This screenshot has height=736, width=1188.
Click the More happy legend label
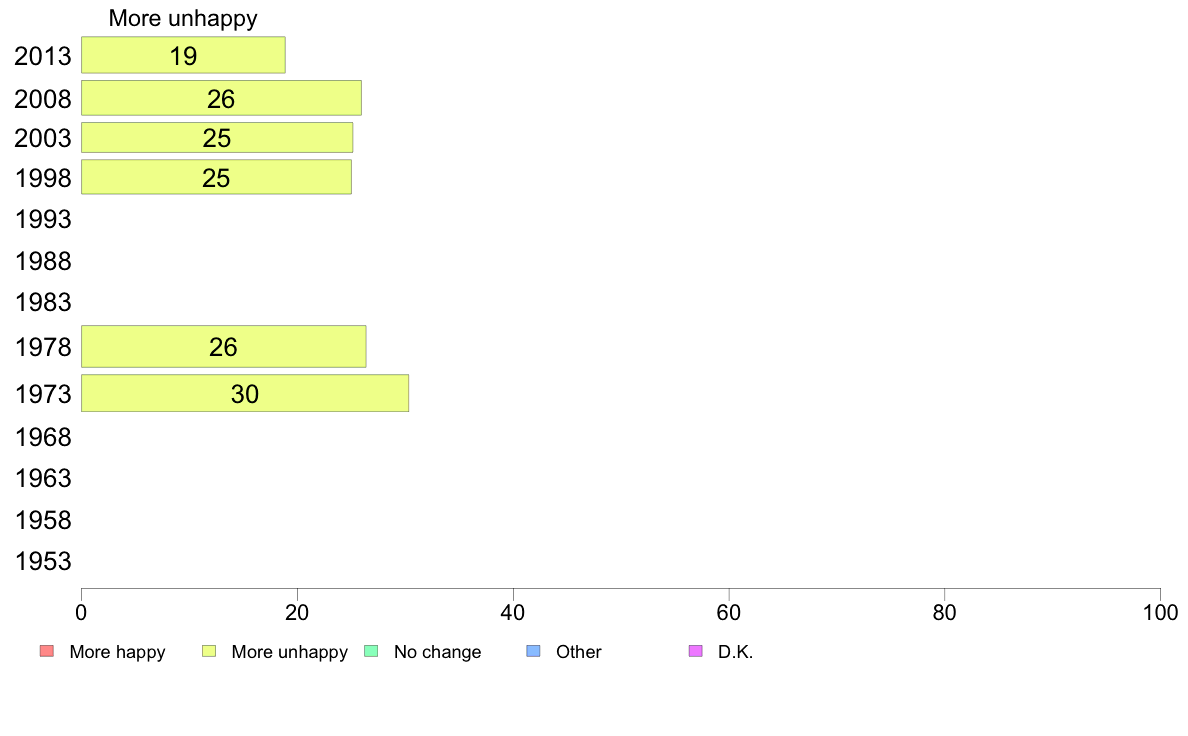[x=117, y=652]
